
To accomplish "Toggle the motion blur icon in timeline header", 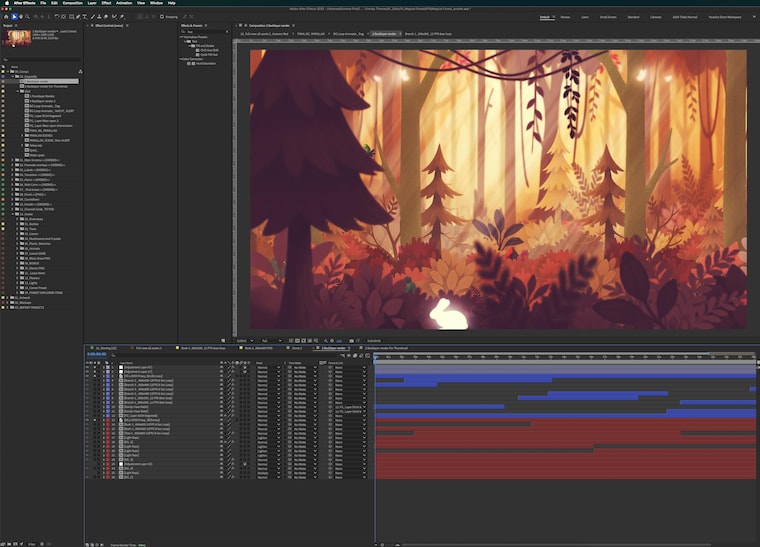I will click(361, 355).
